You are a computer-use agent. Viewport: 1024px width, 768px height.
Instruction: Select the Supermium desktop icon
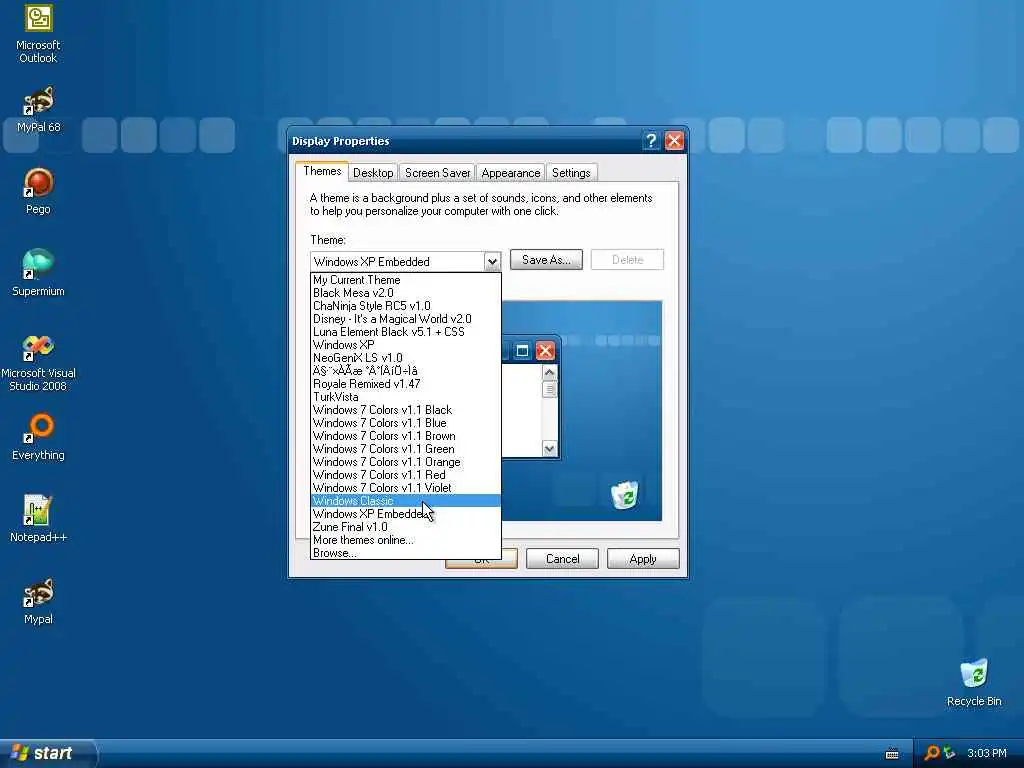[x=38, y=273]
